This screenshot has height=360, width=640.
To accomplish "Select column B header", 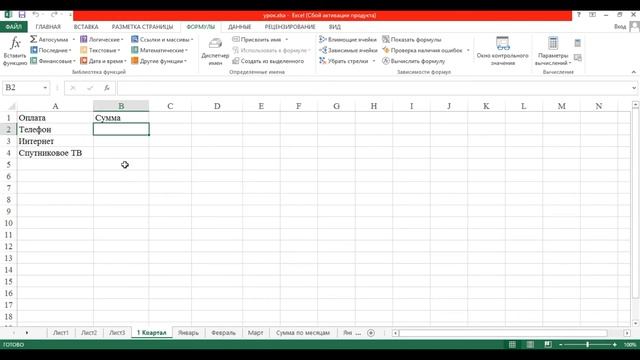I will (x=121, y=106).
